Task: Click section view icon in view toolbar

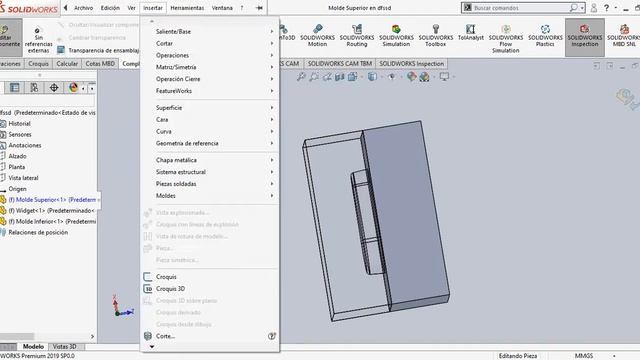Action: 340,76
